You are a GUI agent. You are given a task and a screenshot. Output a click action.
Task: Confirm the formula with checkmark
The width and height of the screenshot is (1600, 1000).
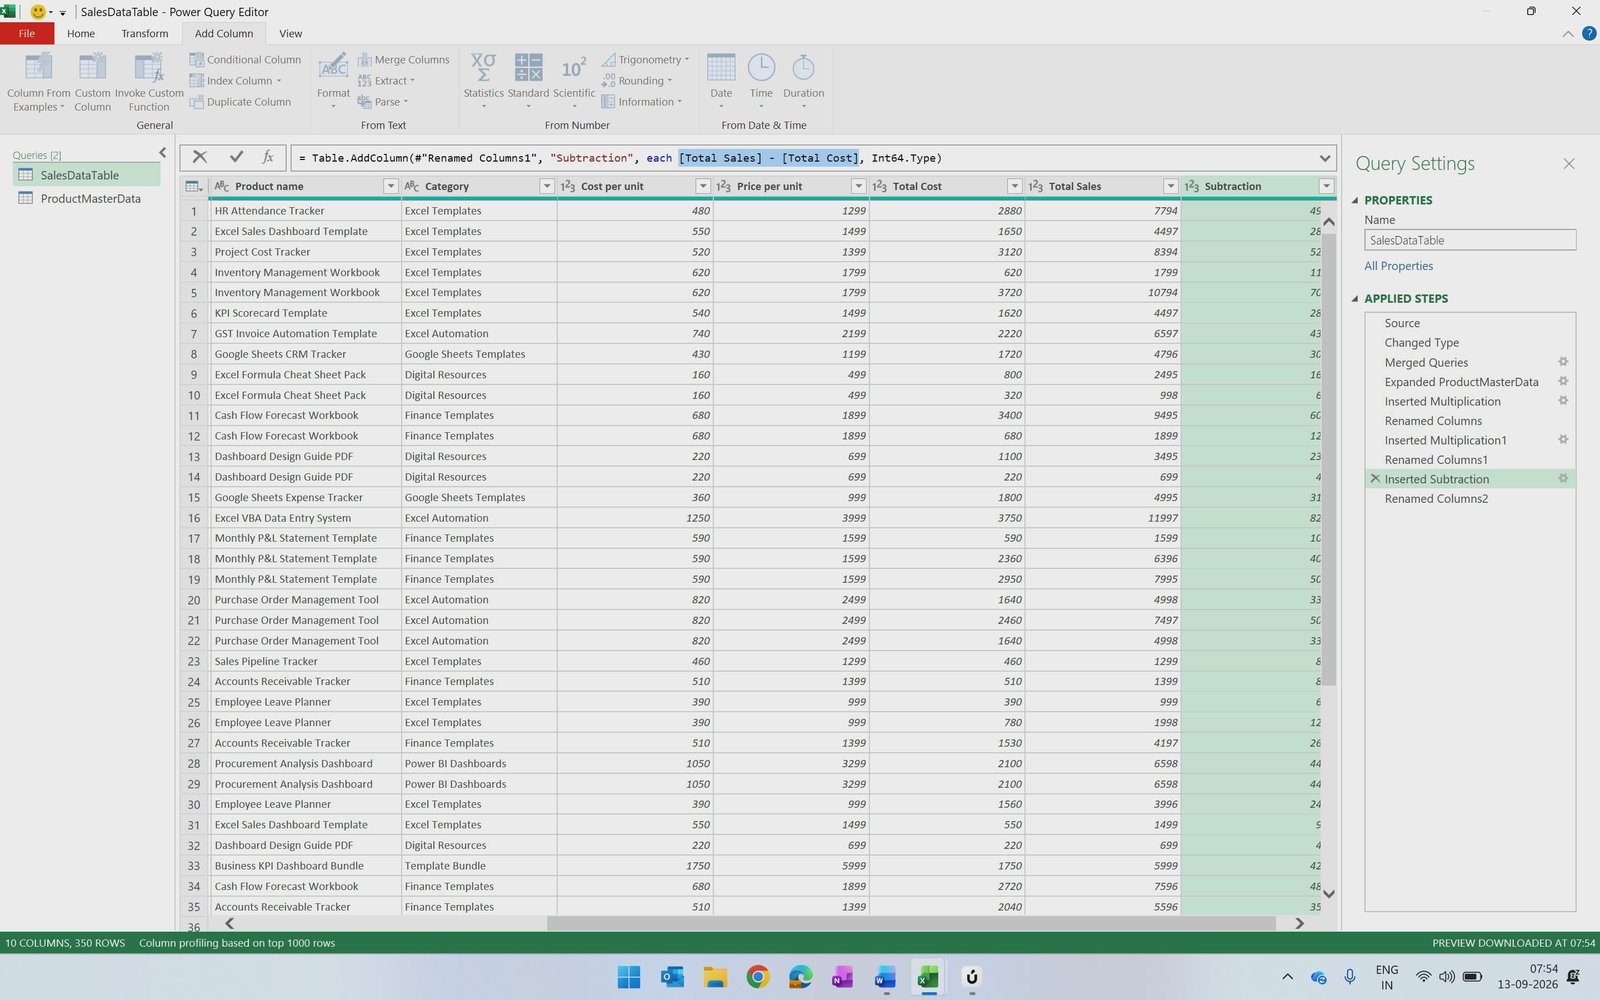(236, 157)
